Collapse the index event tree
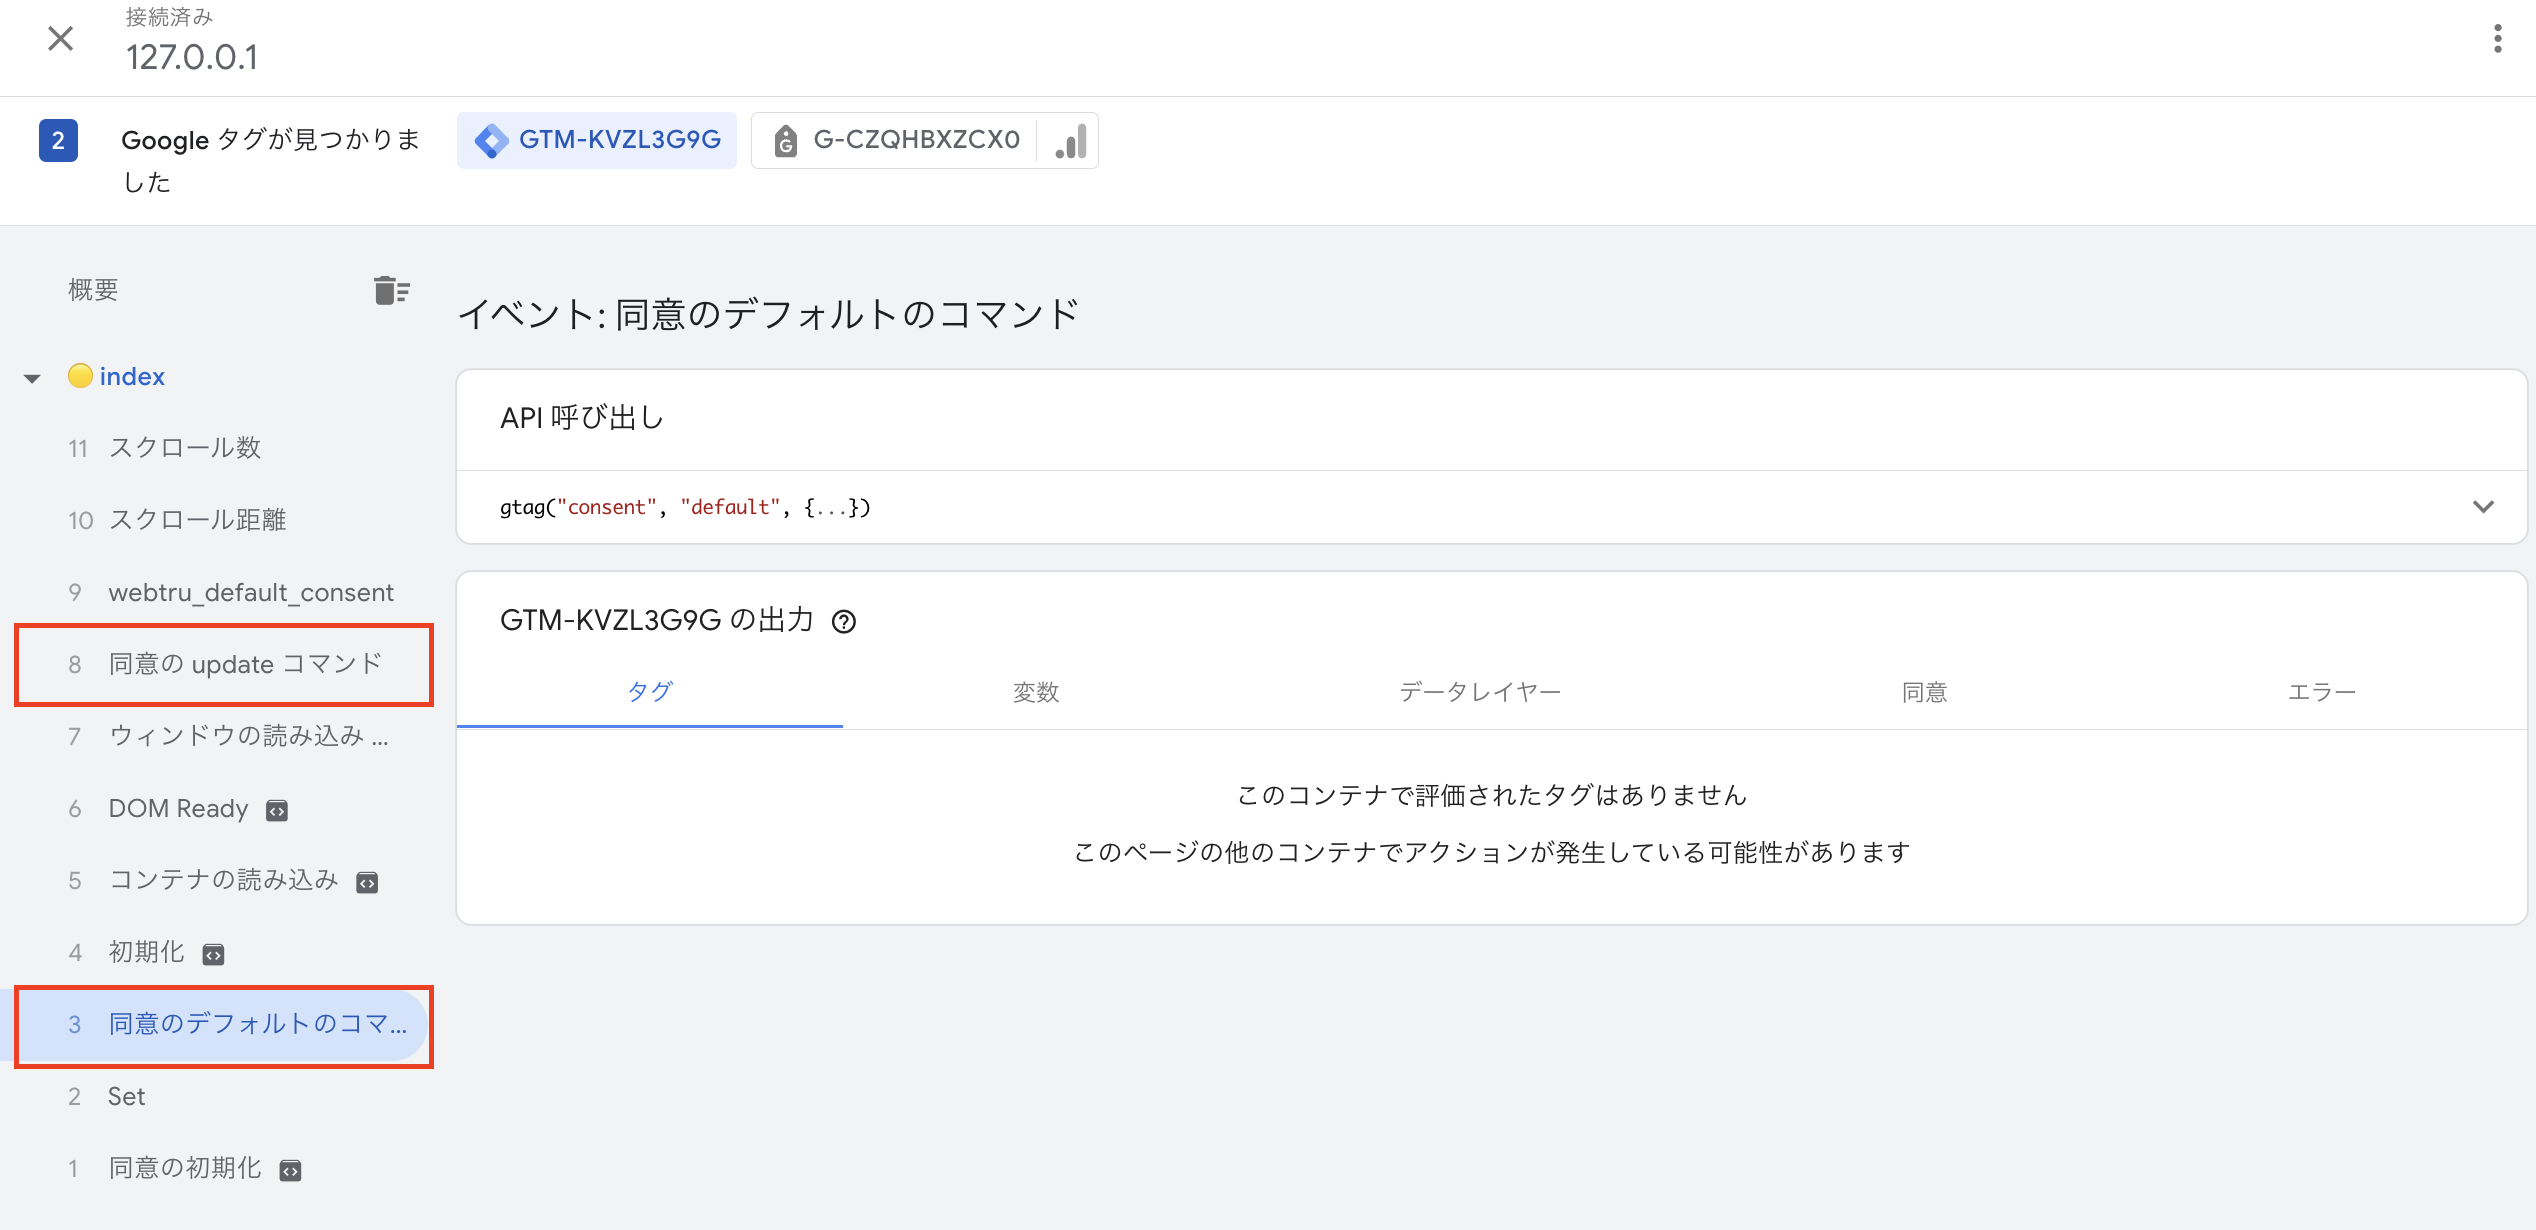 [x=32, y=377]
